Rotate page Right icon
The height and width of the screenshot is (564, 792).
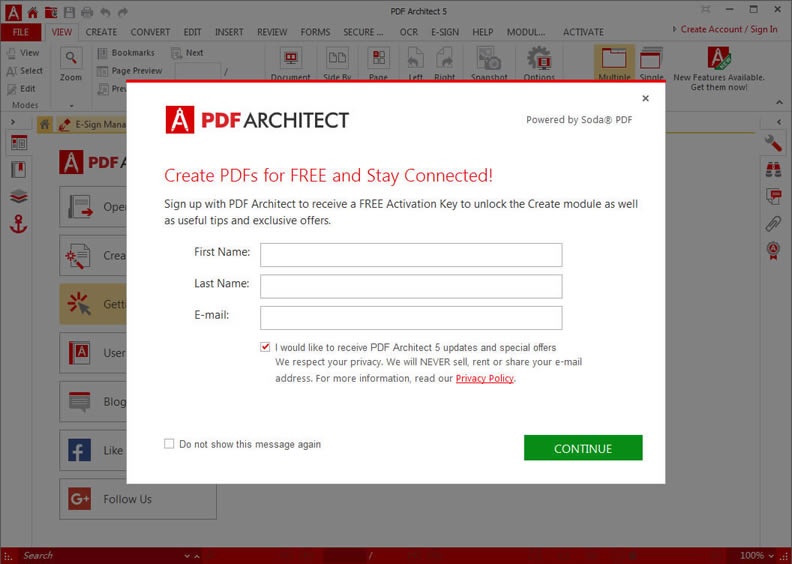pyautogui.click(x=444, y=58)
